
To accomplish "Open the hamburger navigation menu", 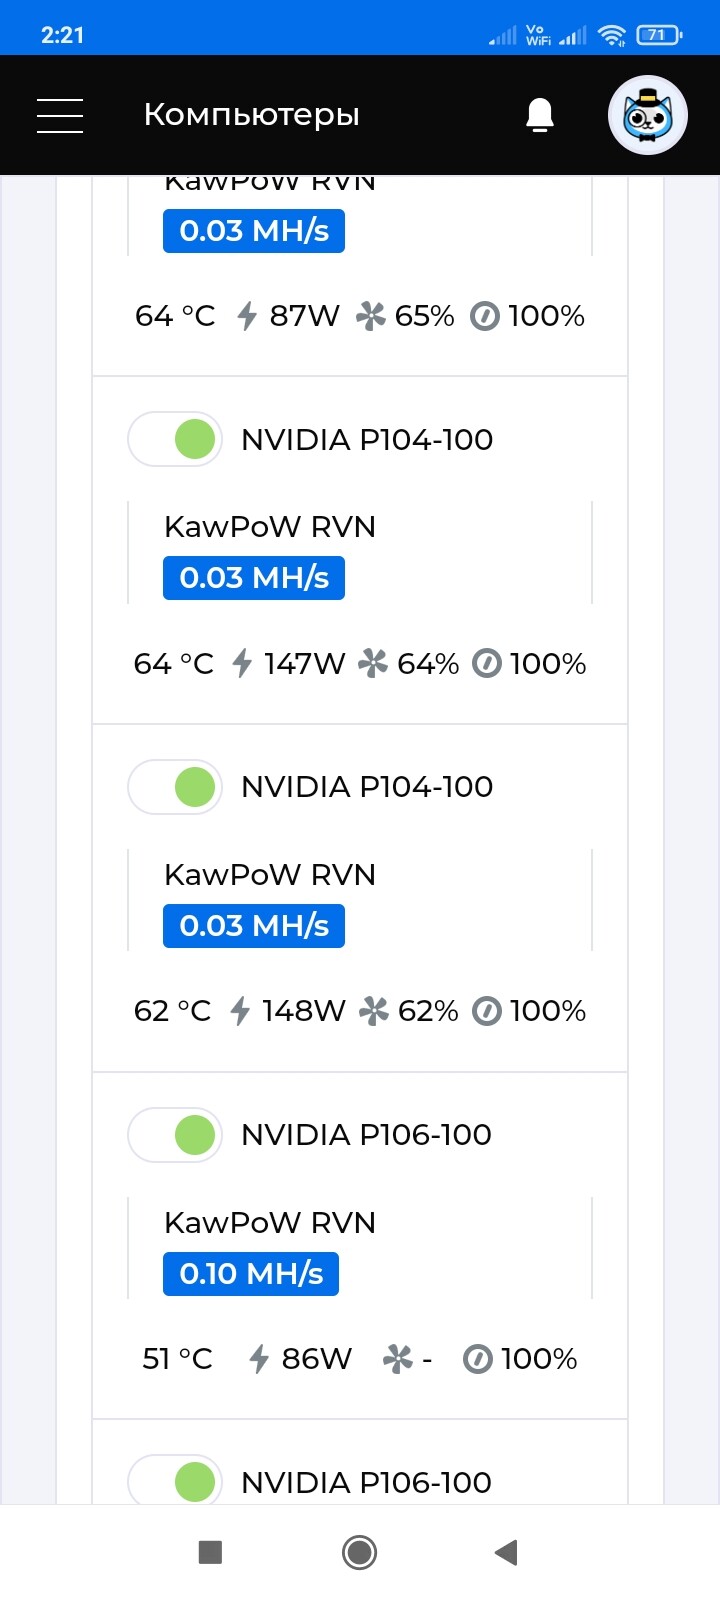I will pyautogui.click(x=60, y=115).
